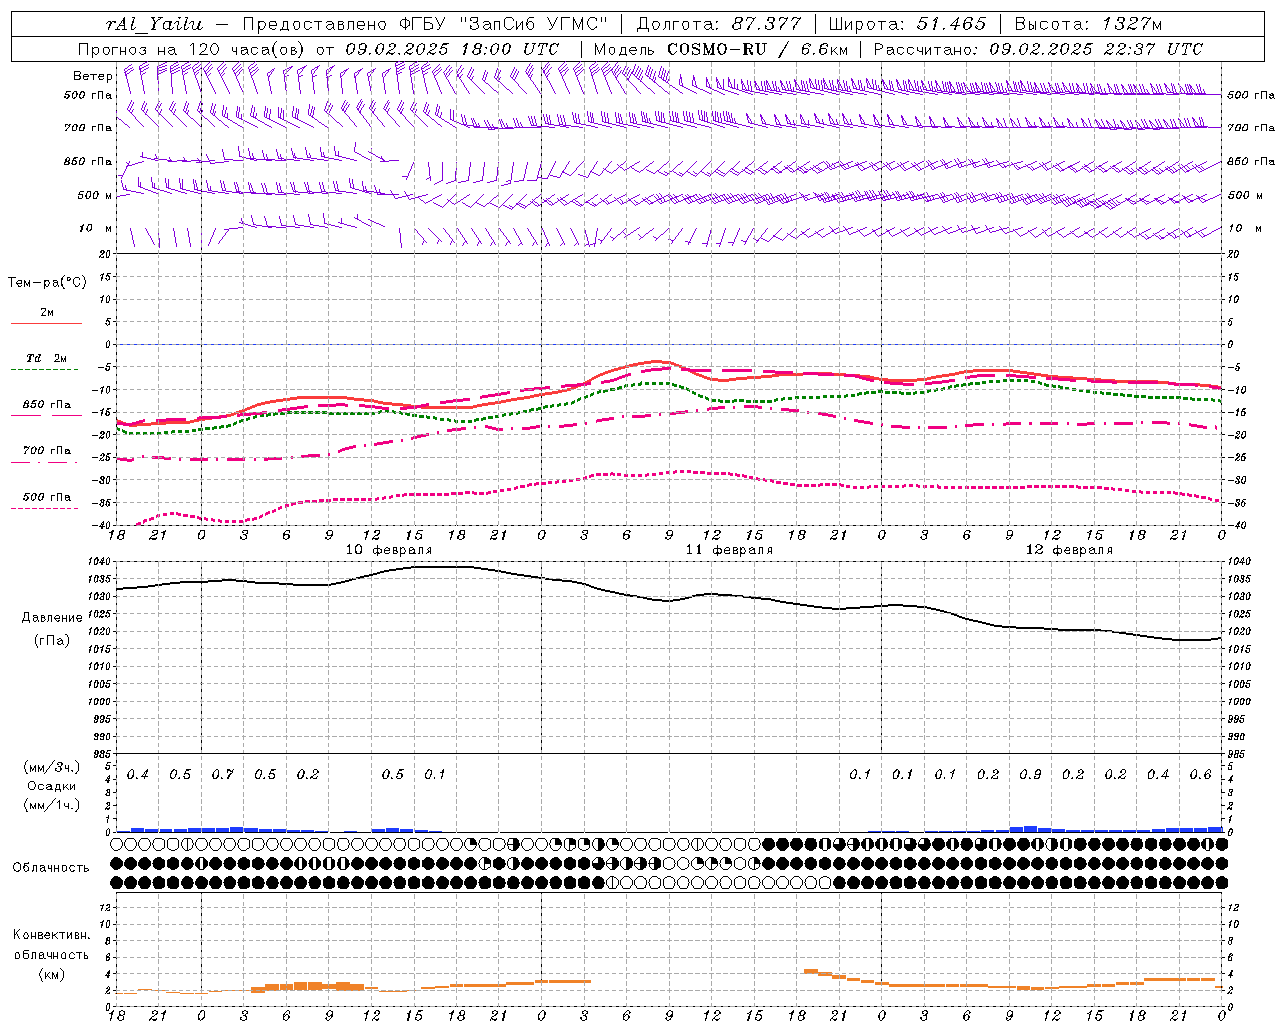Click the (мм/1ч.) units label
Viewport: 1280px width, 1024px height.
pyautogui.click(x=50, y=805)
